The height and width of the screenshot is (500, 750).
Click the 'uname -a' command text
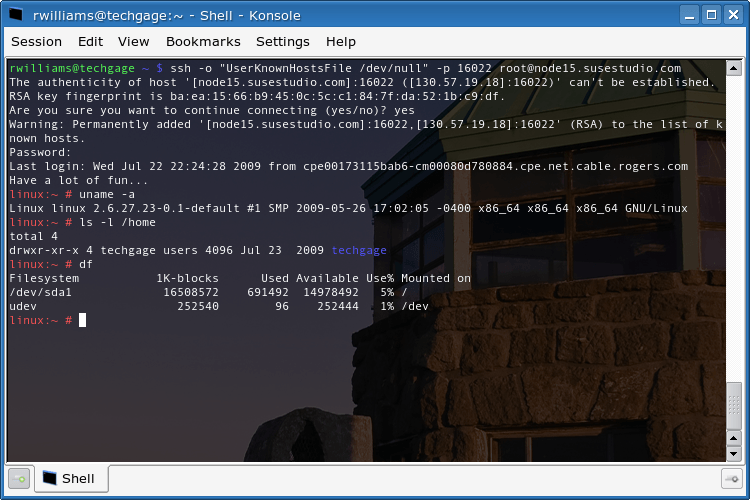click(x=107, y=194)
